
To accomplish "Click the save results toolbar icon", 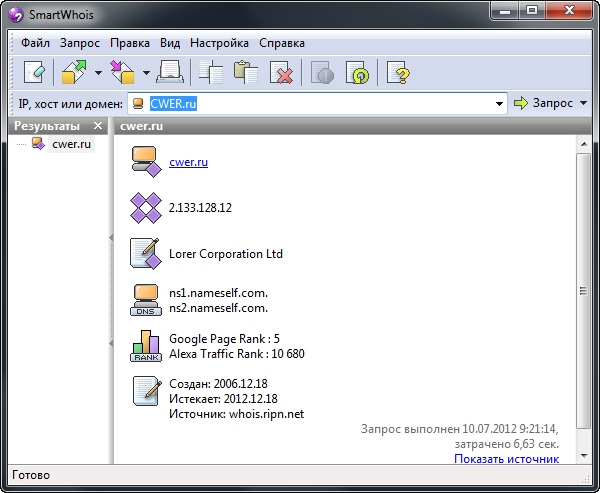I will [124, 72].
